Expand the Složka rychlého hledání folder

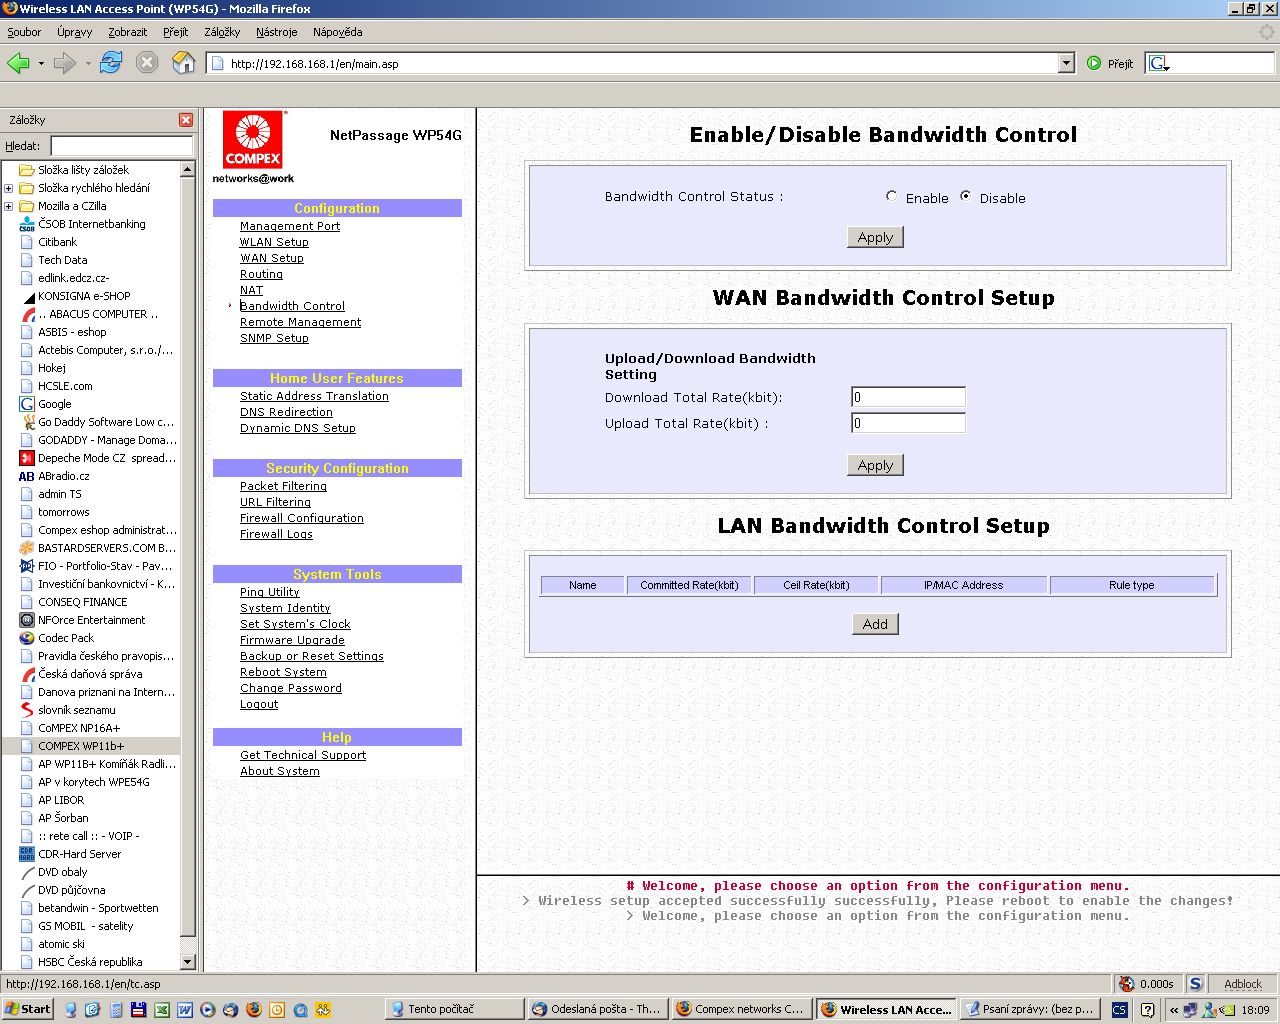pos(9,188)
